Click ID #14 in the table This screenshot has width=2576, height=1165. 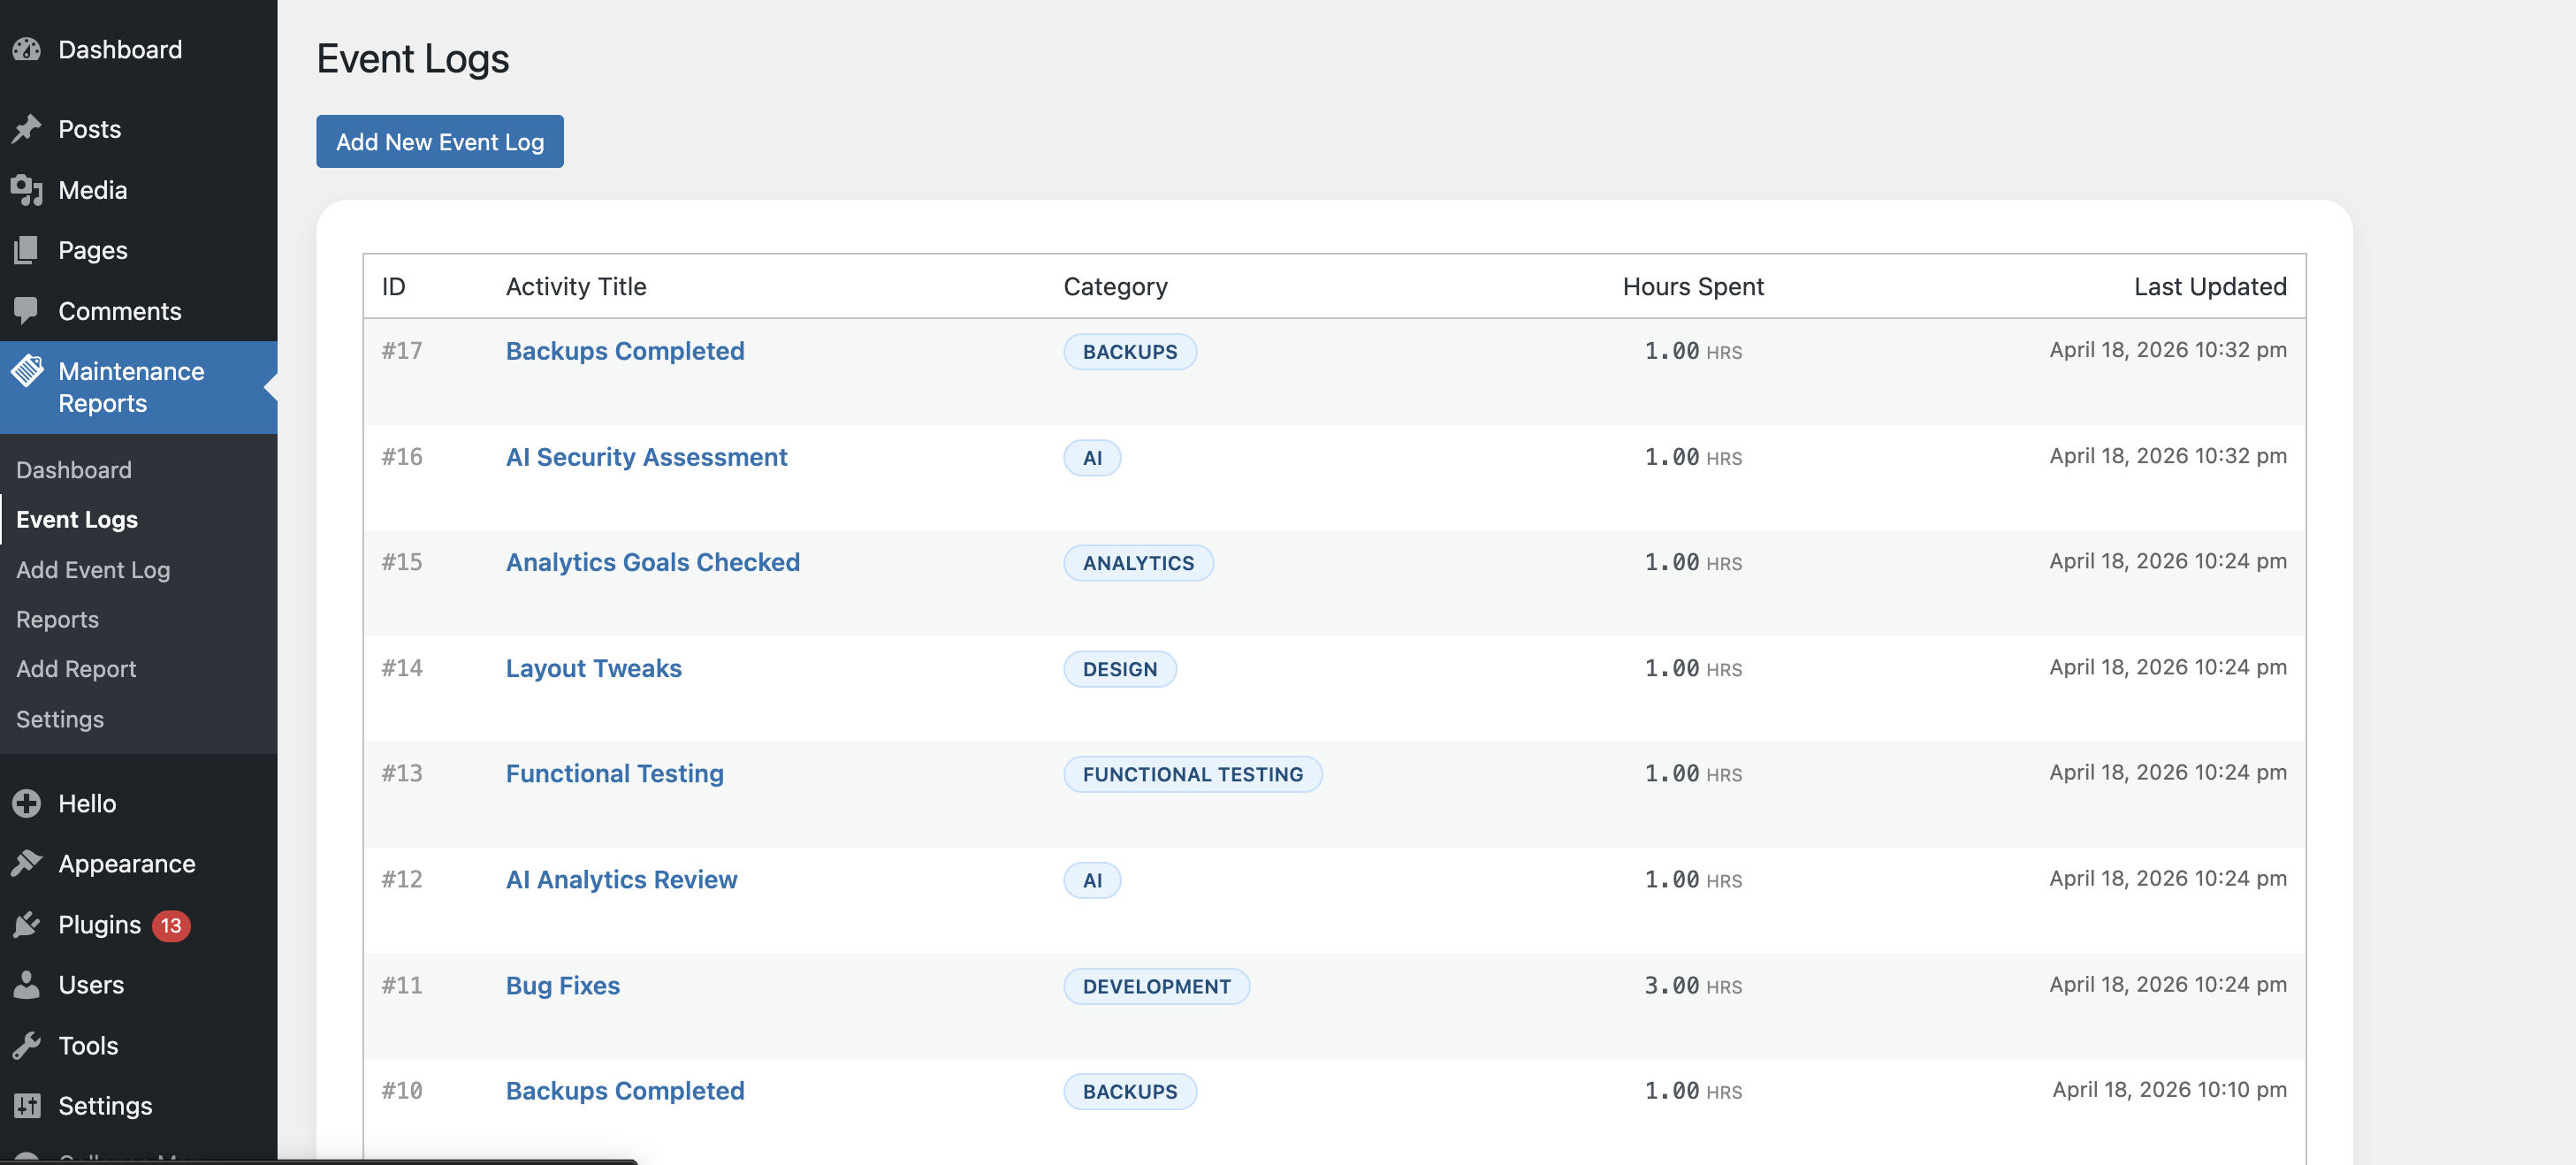402,667
